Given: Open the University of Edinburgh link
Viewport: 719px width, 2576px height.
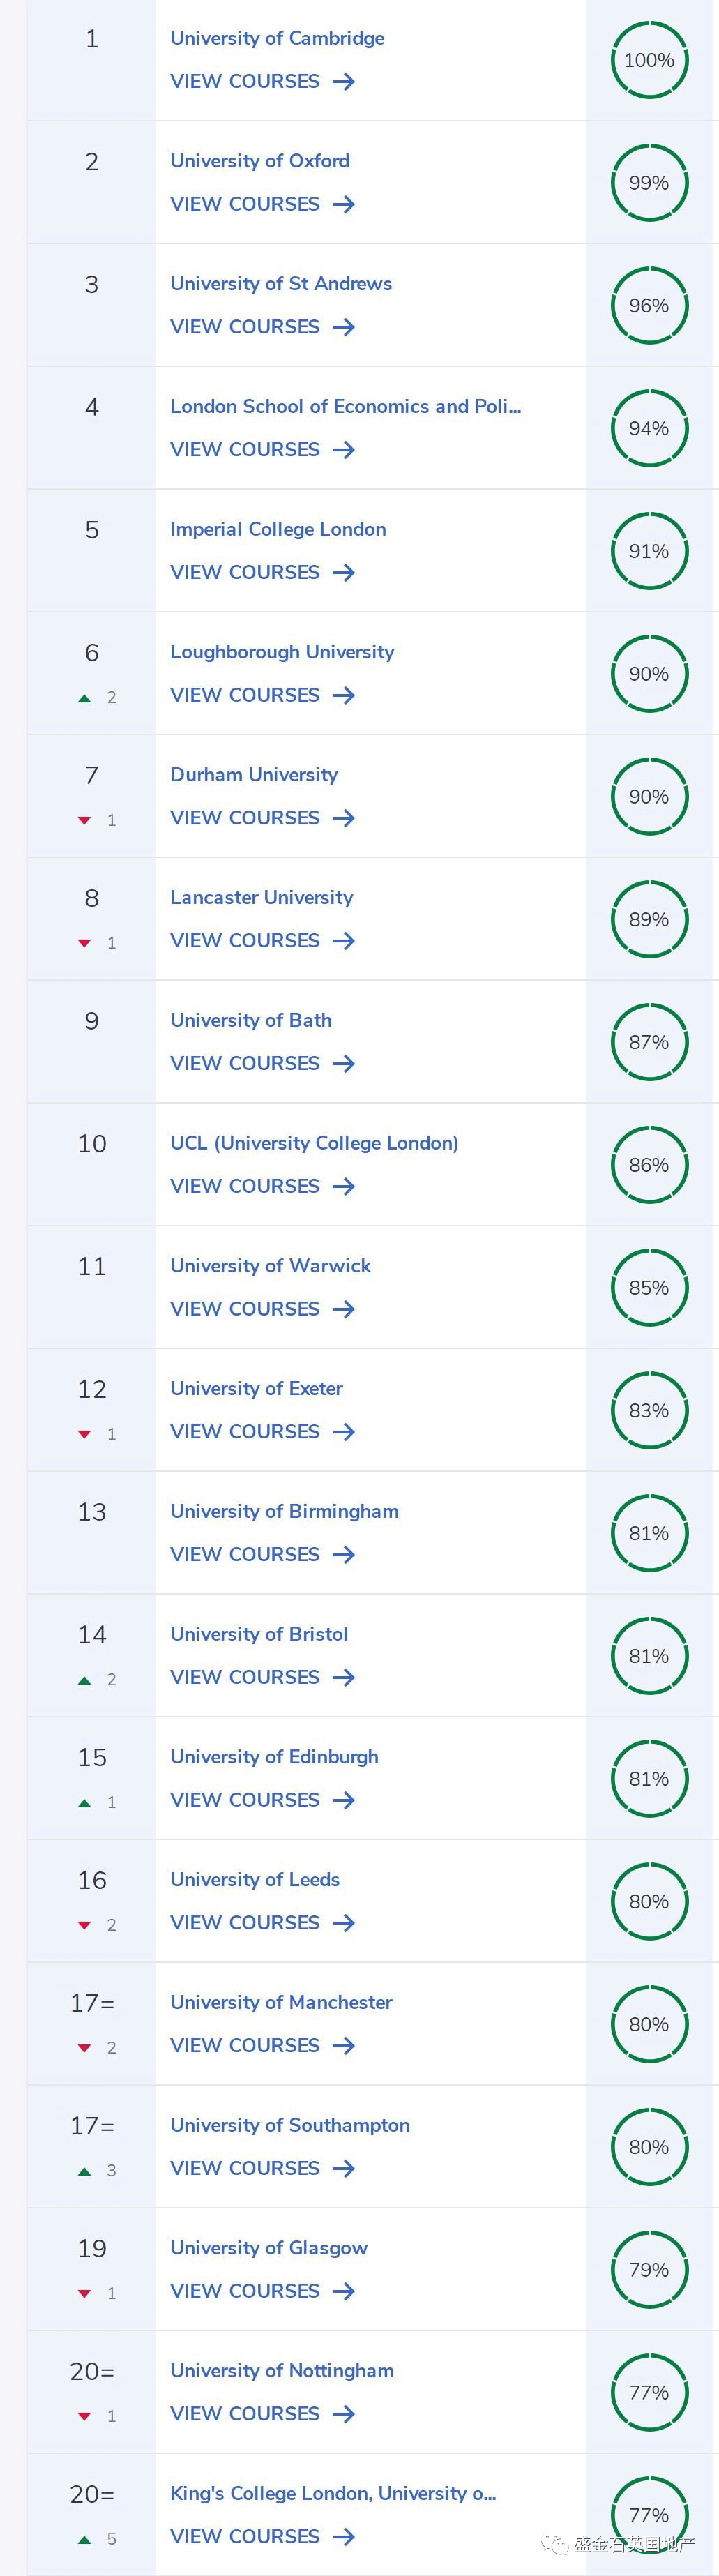Looking at the screenshot, I should (274, 1757).
